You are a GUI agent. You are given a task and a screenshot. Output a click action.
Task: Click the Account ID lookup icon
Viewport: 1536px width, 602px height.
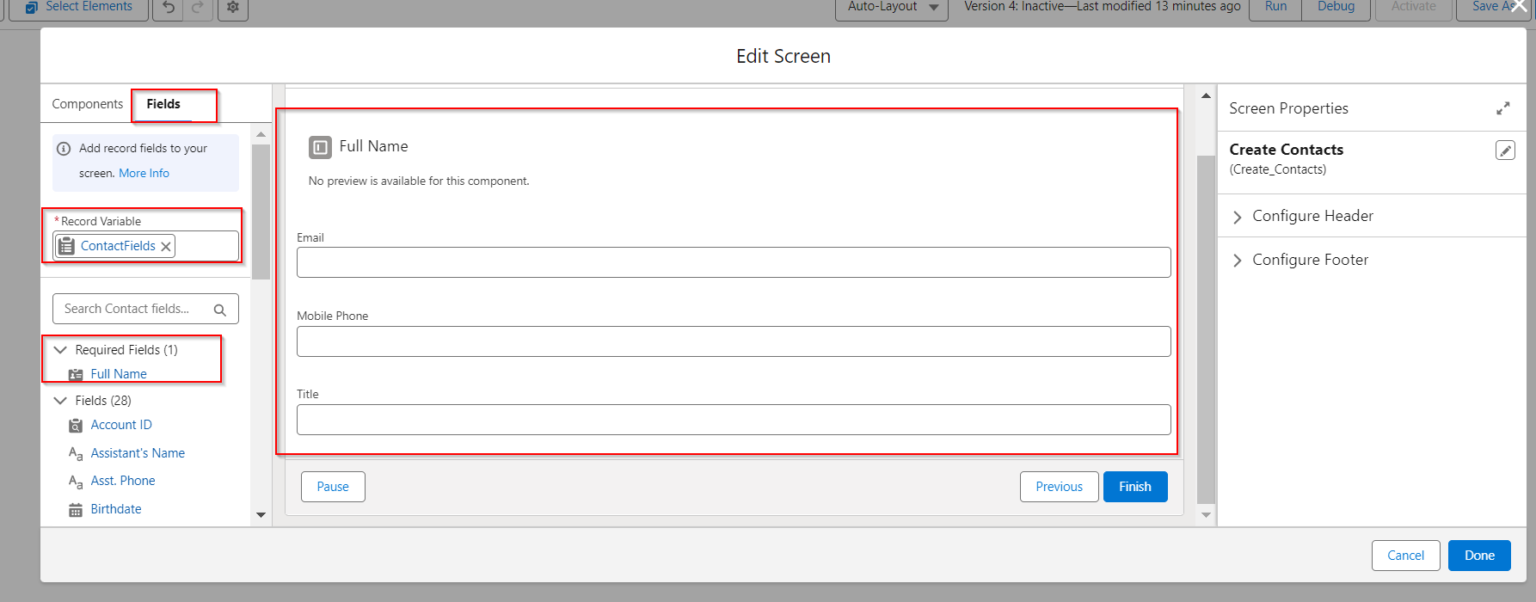[75, 425]
